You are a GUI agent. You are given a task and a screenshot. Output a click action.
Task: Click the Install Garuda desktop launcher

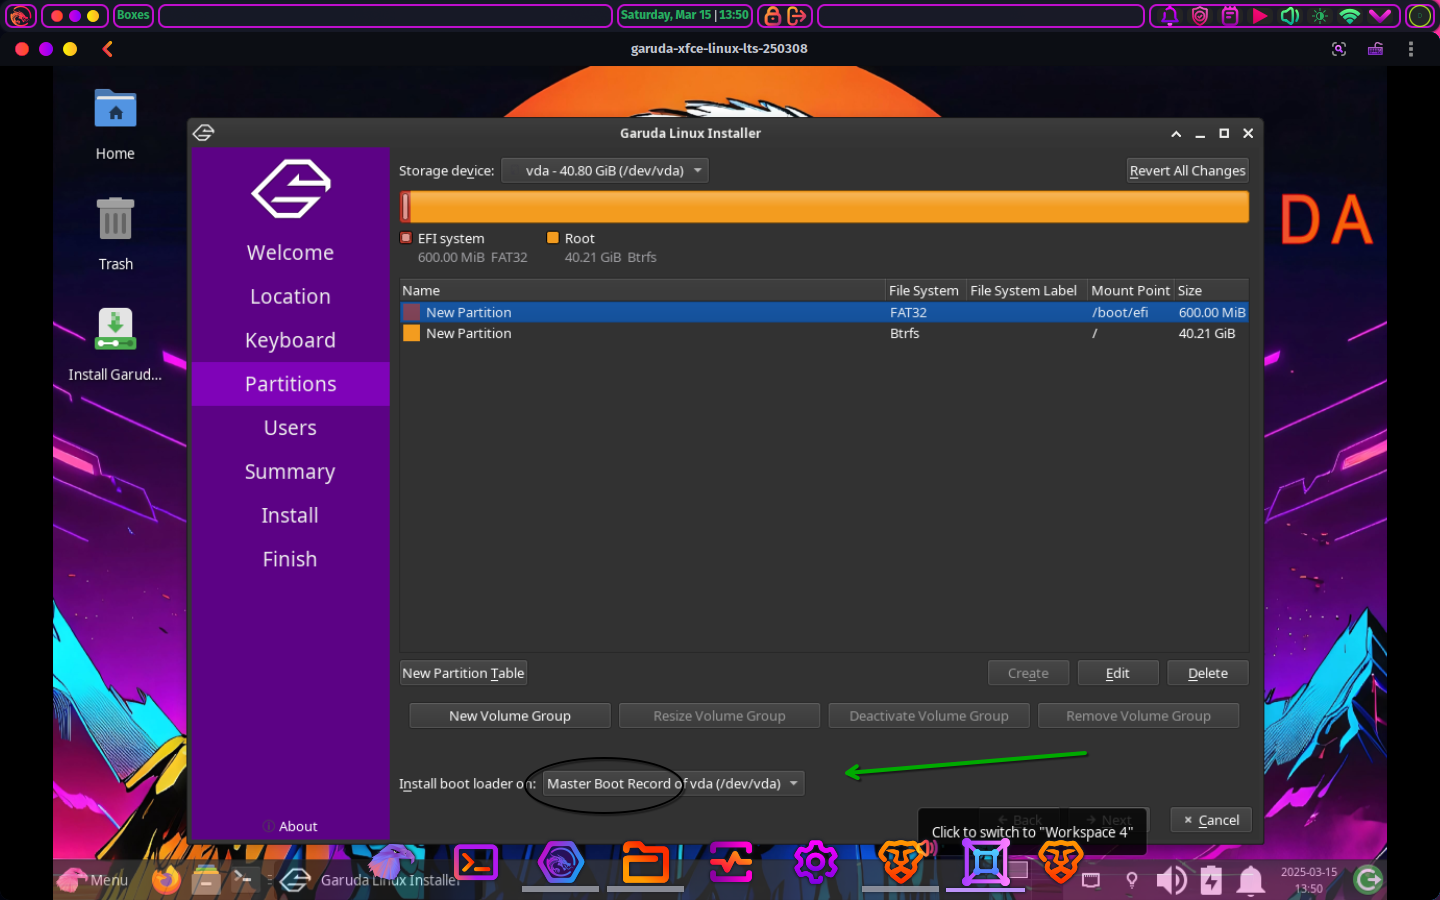[115, 345]
